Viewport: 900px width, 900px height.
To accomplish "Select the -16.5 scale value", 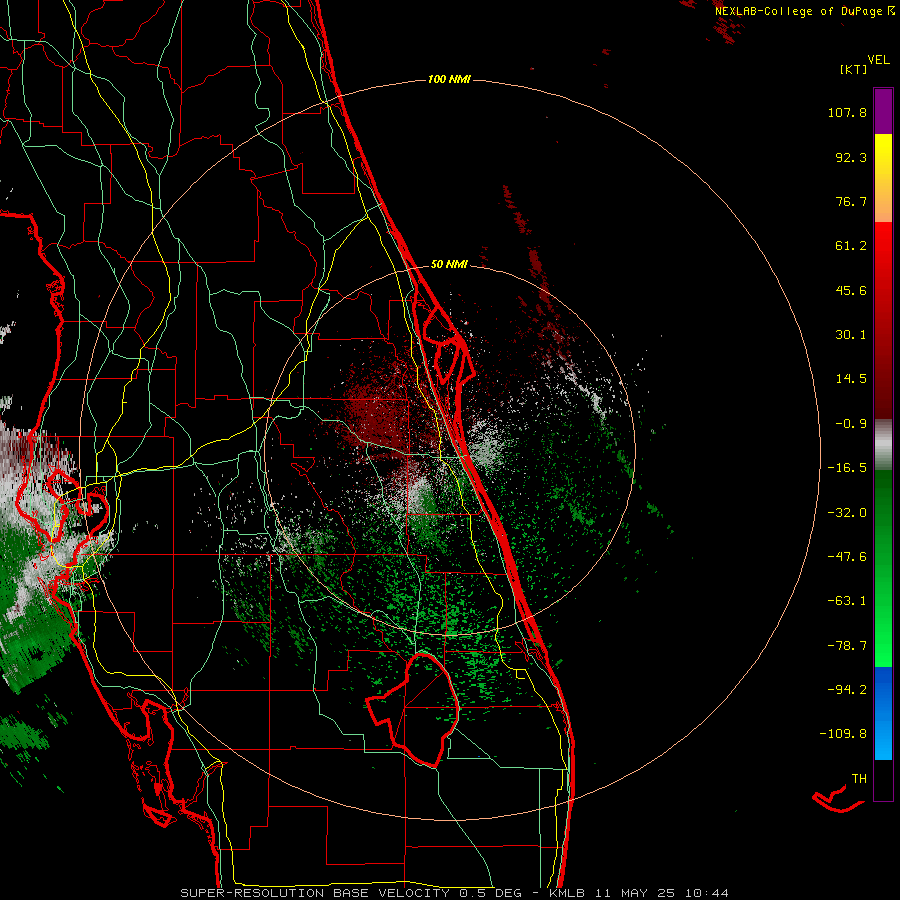I will point(847,468).
